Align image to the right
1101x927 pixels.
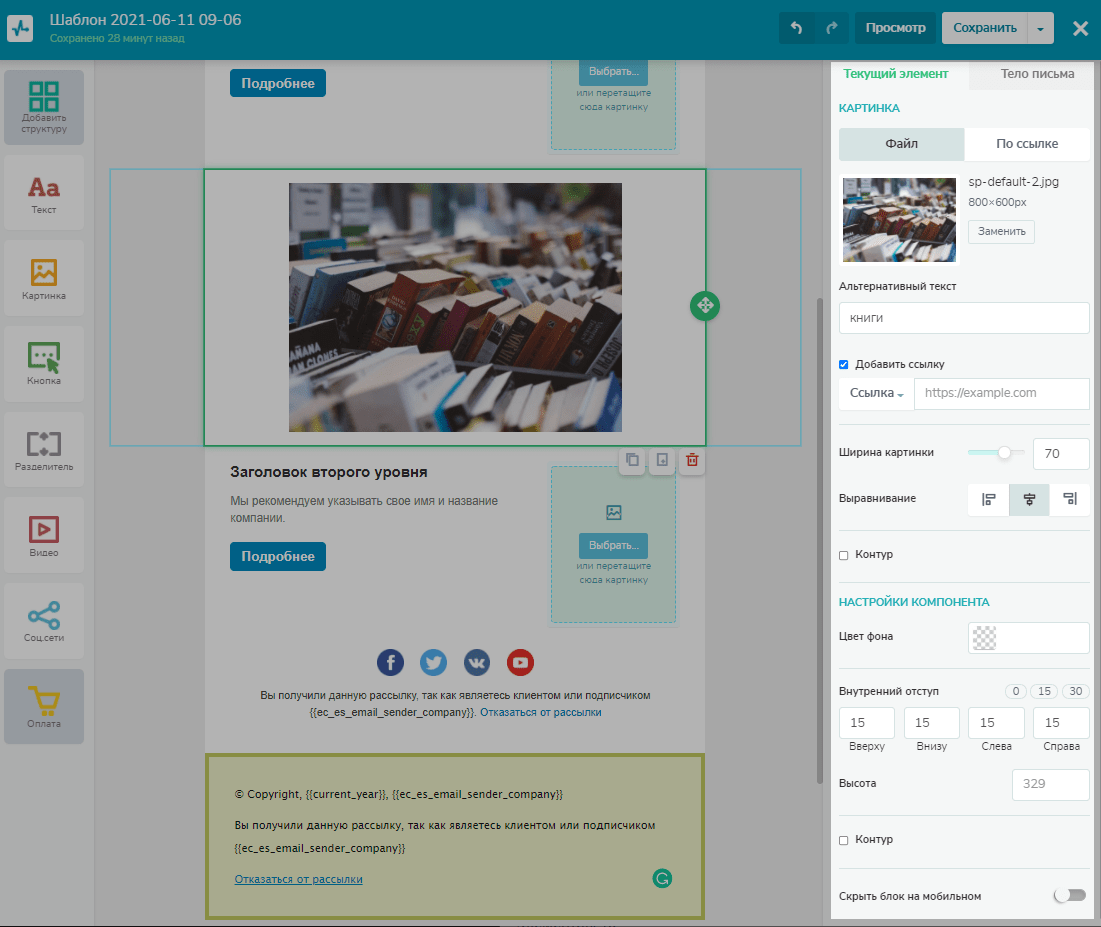(x=1069, y=499)
